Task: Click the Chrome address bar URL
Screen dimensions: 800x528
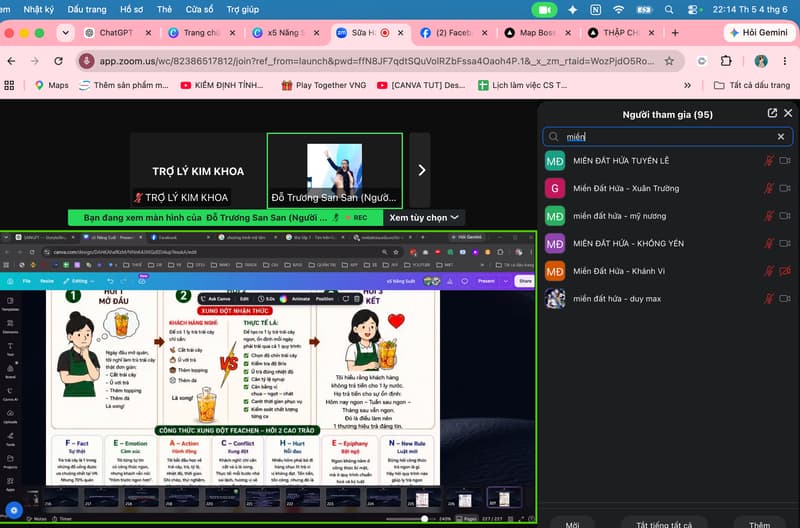Action: (x=377, y=61)
